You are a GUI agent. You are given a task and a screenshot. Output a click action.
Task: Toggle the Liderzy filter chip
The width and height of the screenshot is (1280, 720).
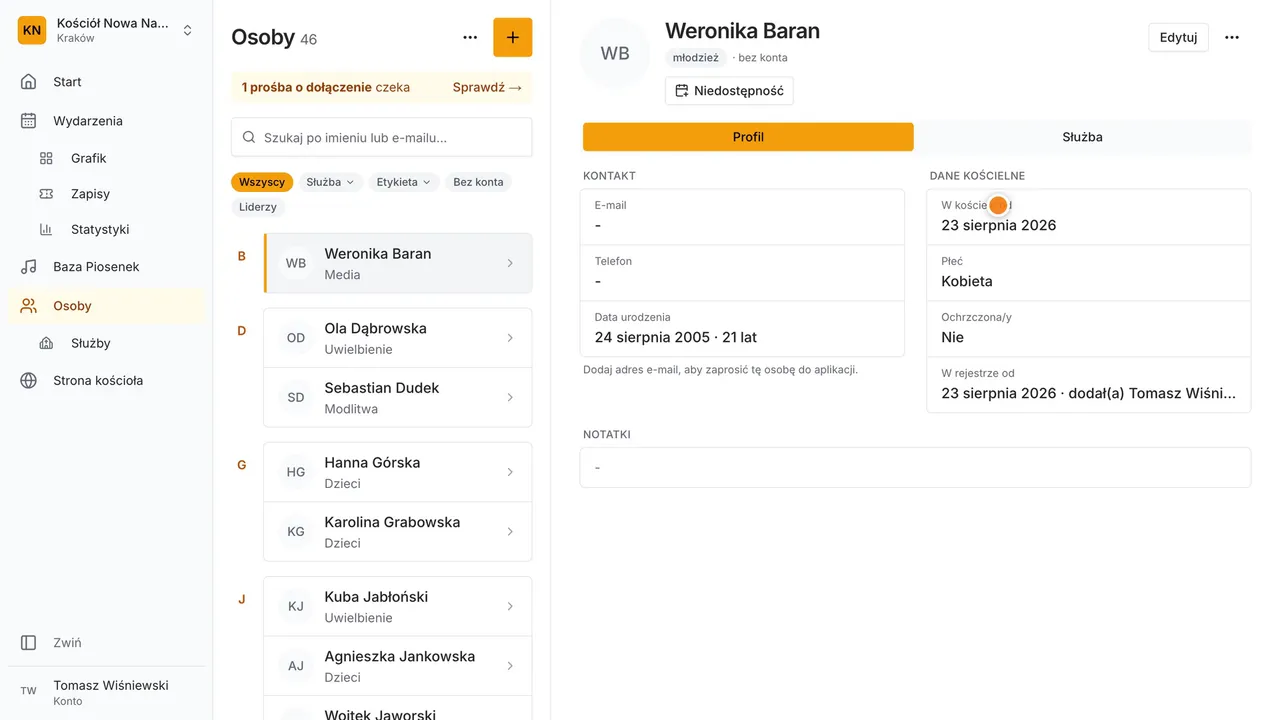coord(258,208)
